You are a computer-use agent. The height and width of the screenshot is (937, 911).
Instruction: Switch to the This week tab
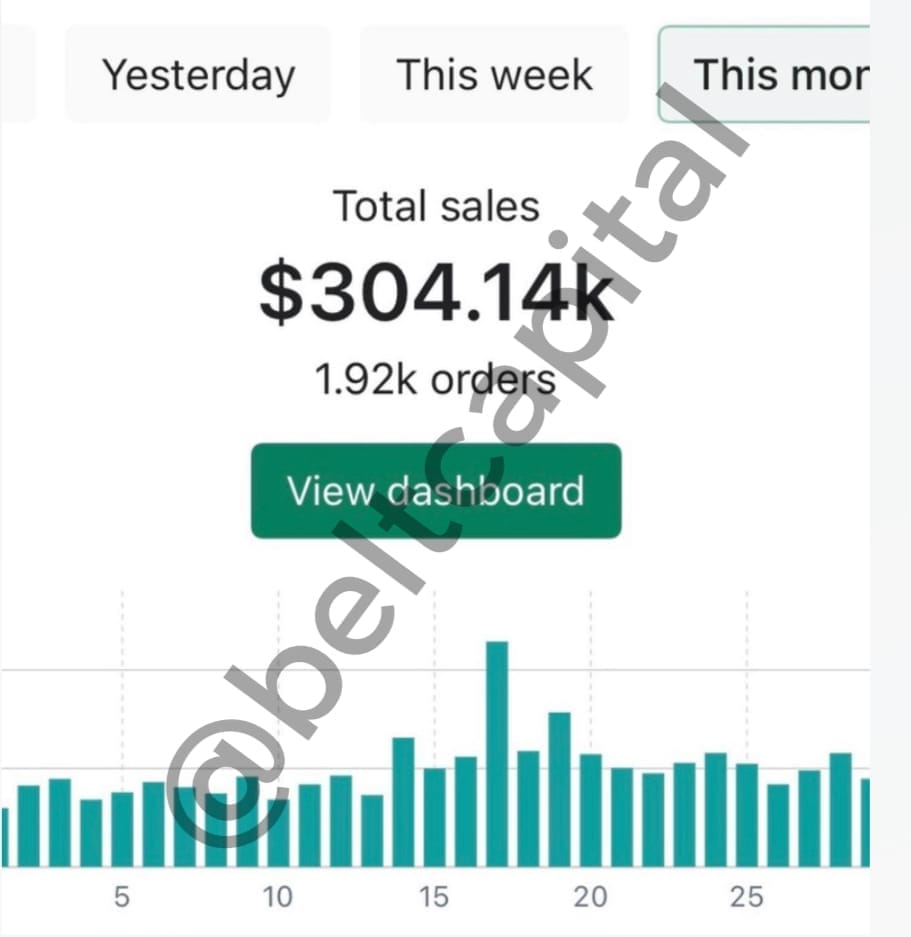click(494, 75)
